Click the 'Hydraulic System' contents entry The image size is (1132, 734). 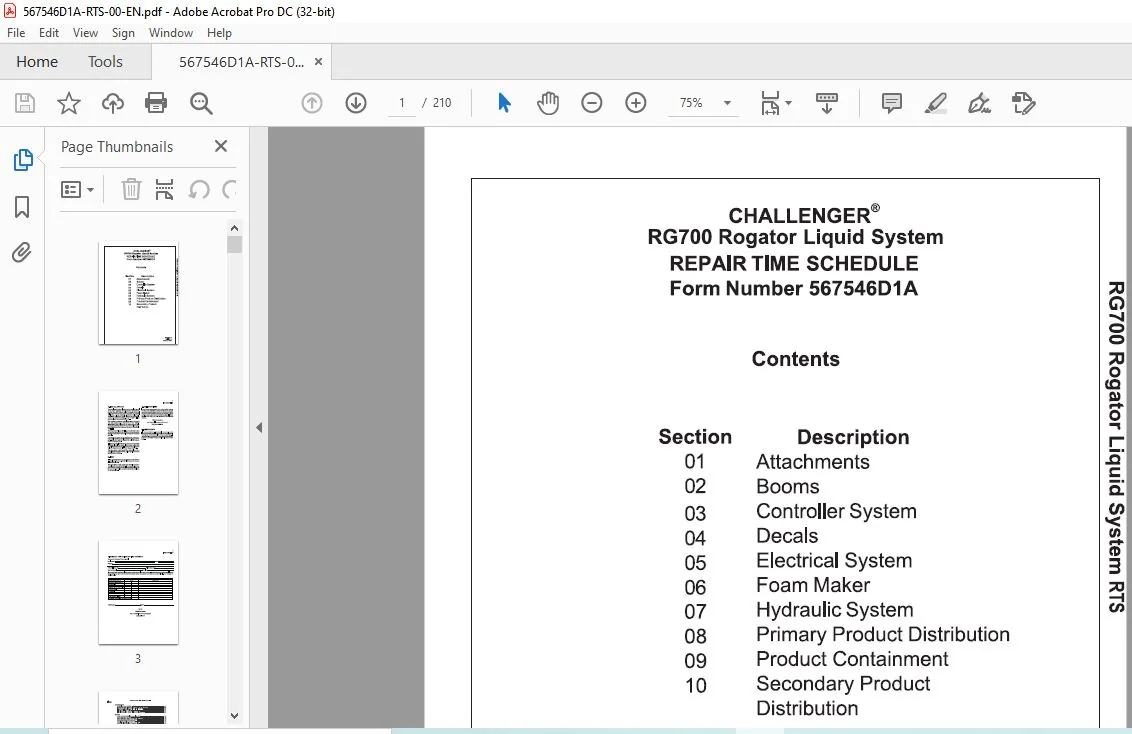tap(835, 610)
